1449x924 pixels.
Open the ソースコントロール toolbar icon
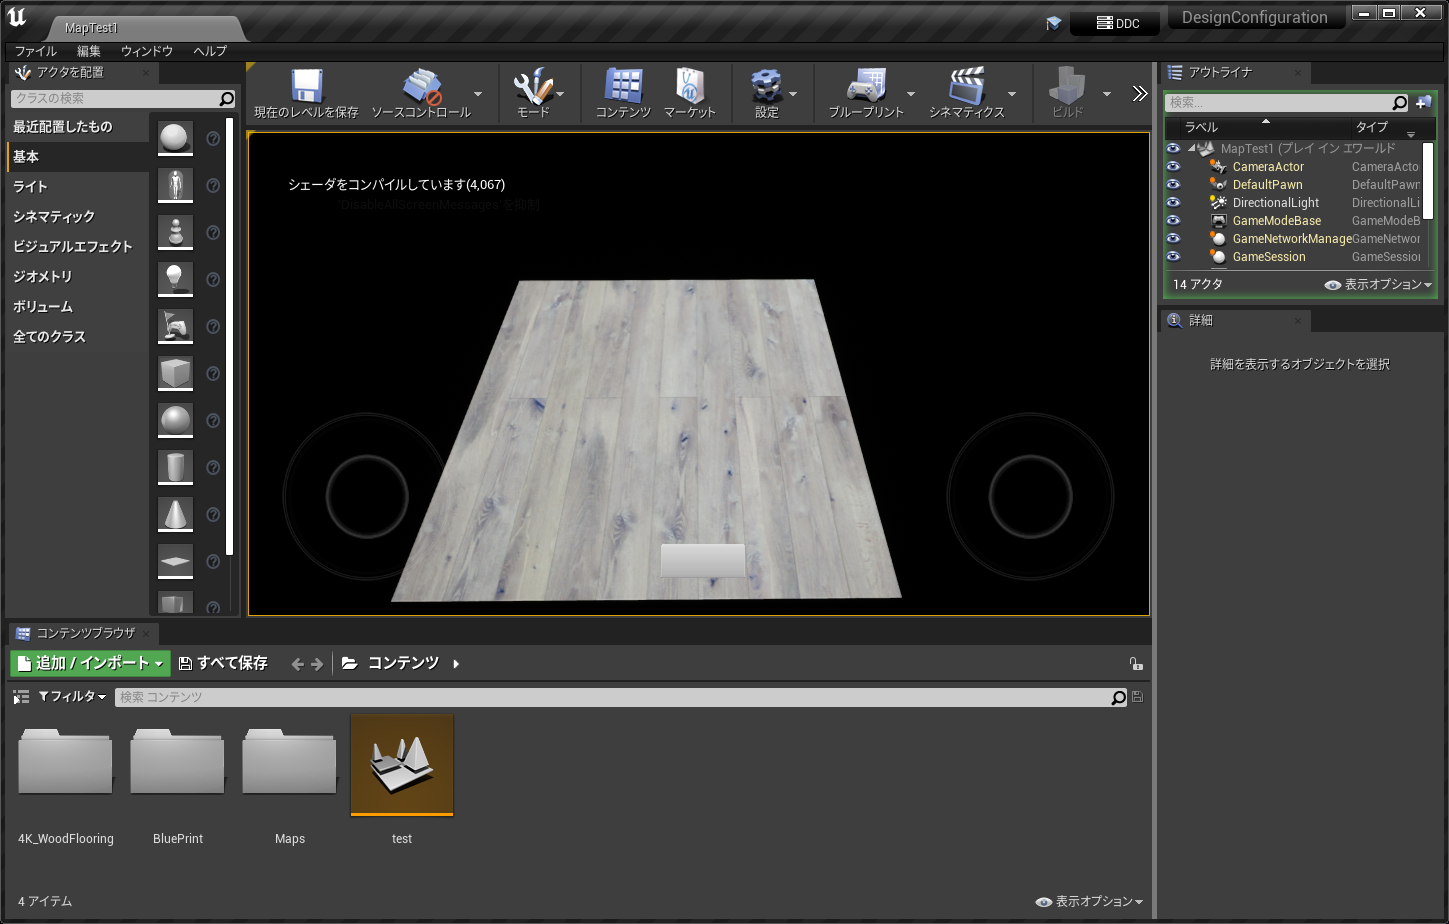pyautogui.click(x=422, y=85)
